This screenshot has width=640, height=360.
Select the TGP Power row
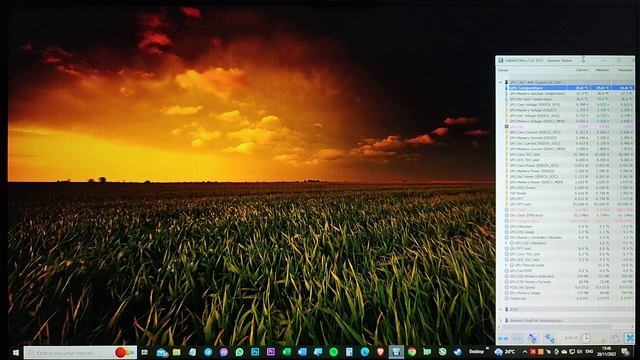coord(569,193)
